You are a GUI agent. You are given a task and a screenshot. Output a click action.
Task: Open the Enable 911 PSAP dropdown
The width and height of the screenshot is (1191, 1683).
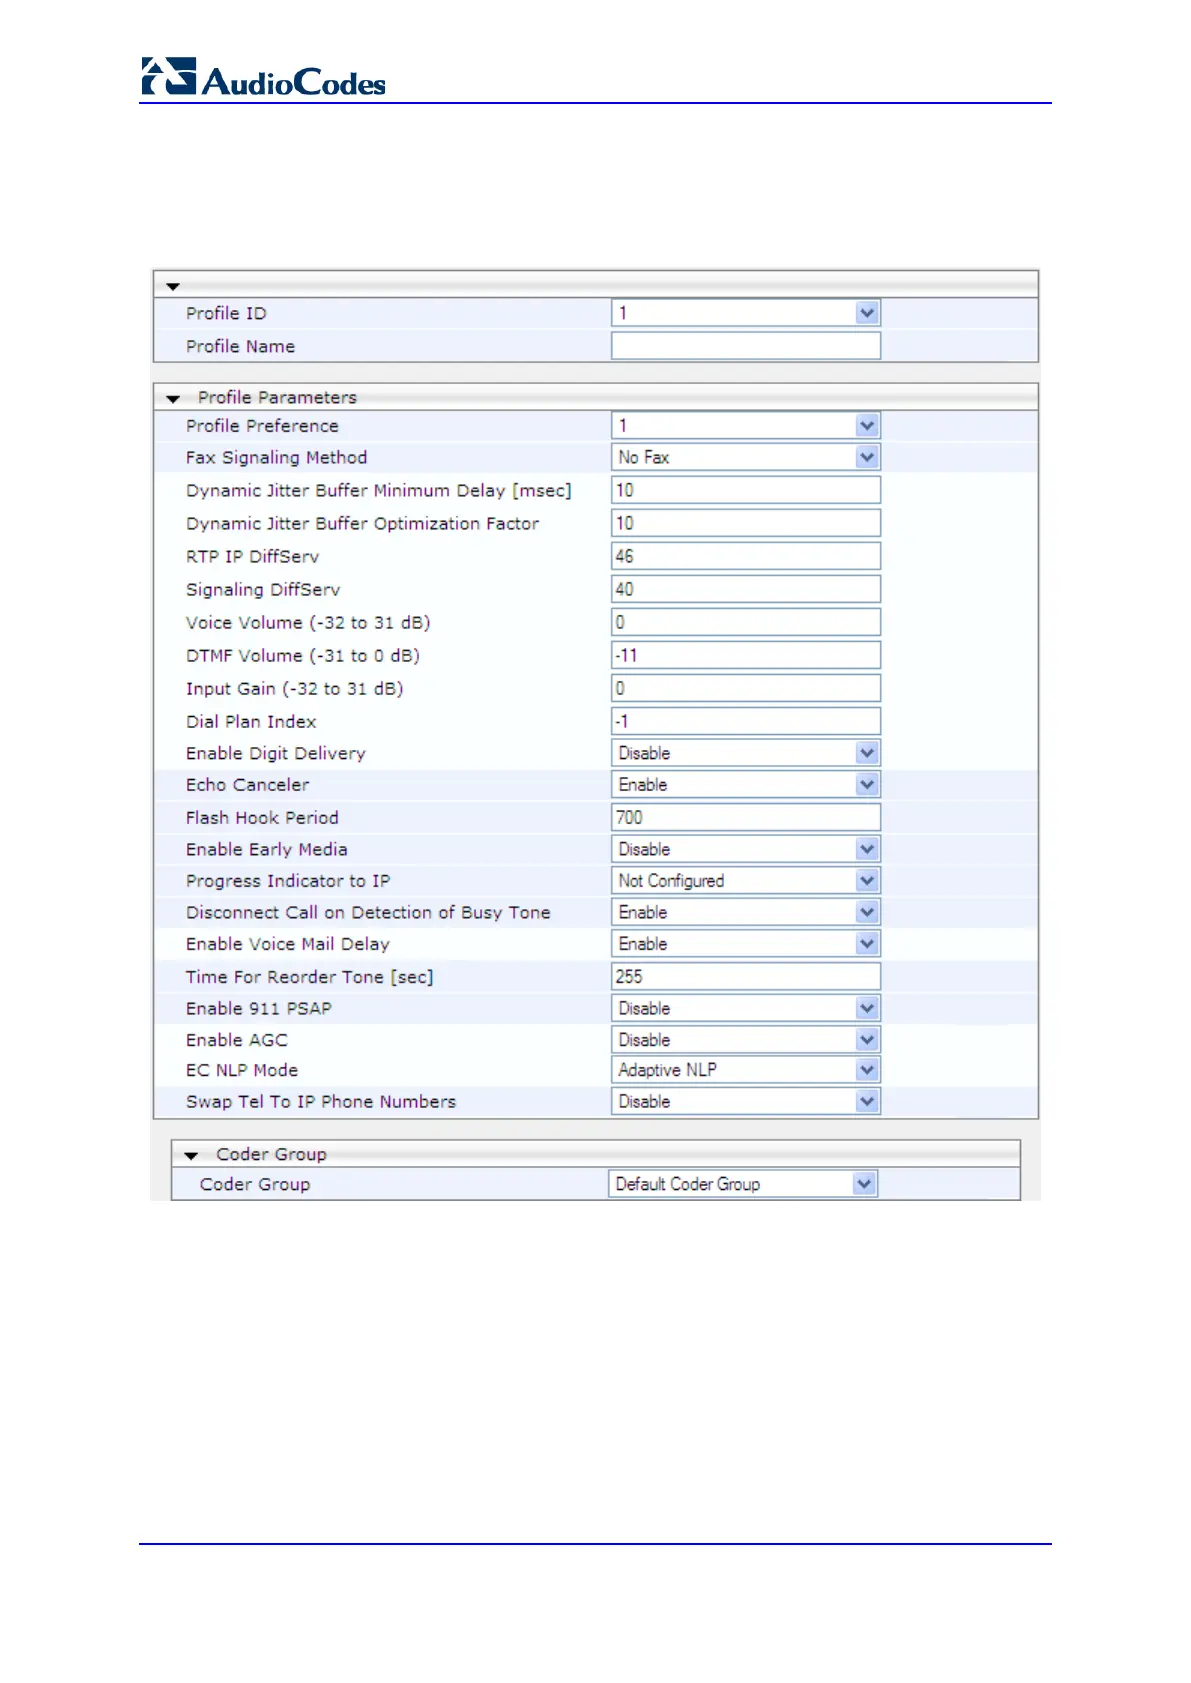point(745,1008)
